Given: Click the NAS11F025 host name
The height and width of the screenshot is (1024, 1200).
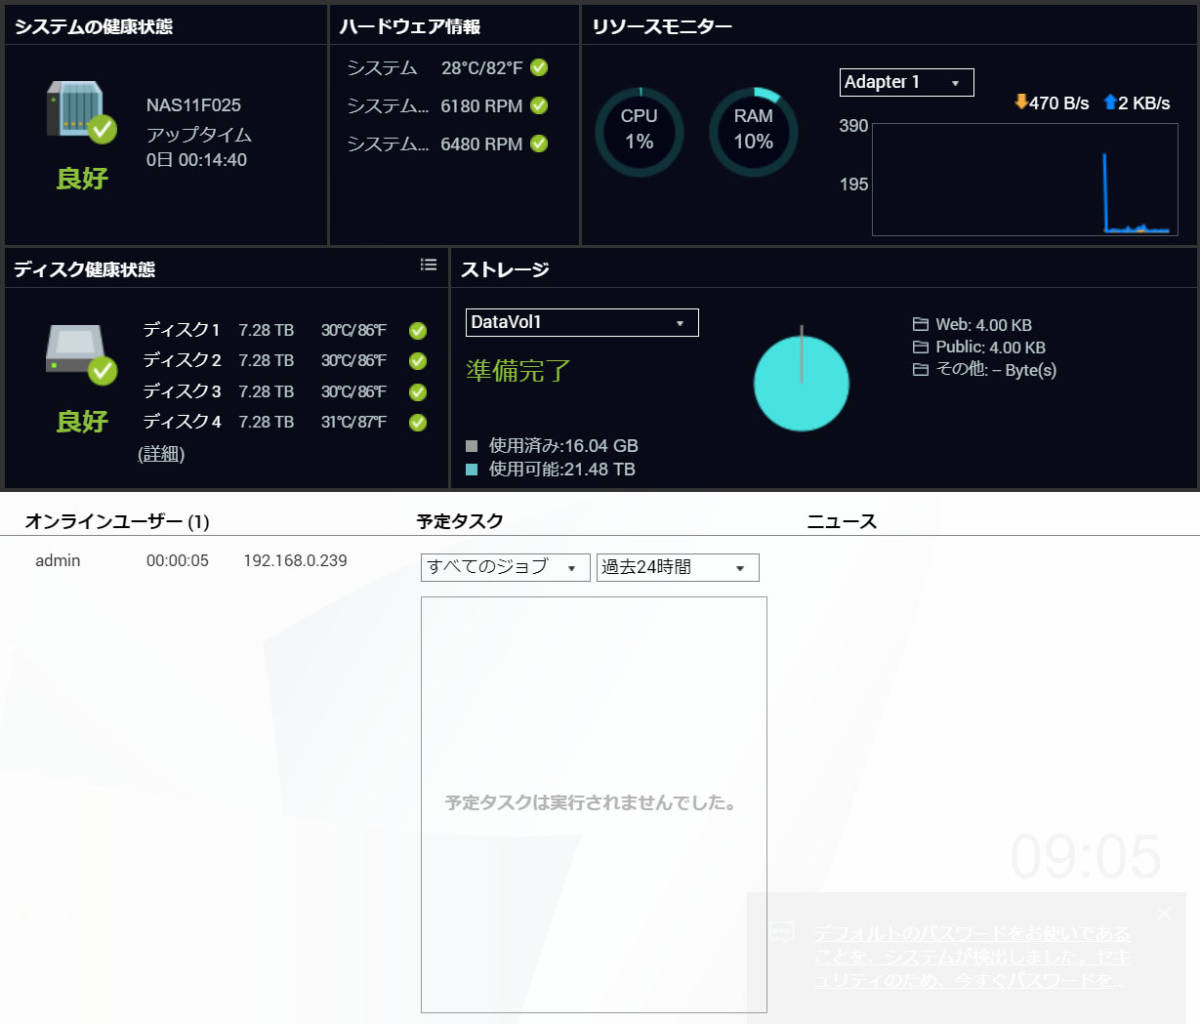Looking at the screenshot, I should pos(194,105).
